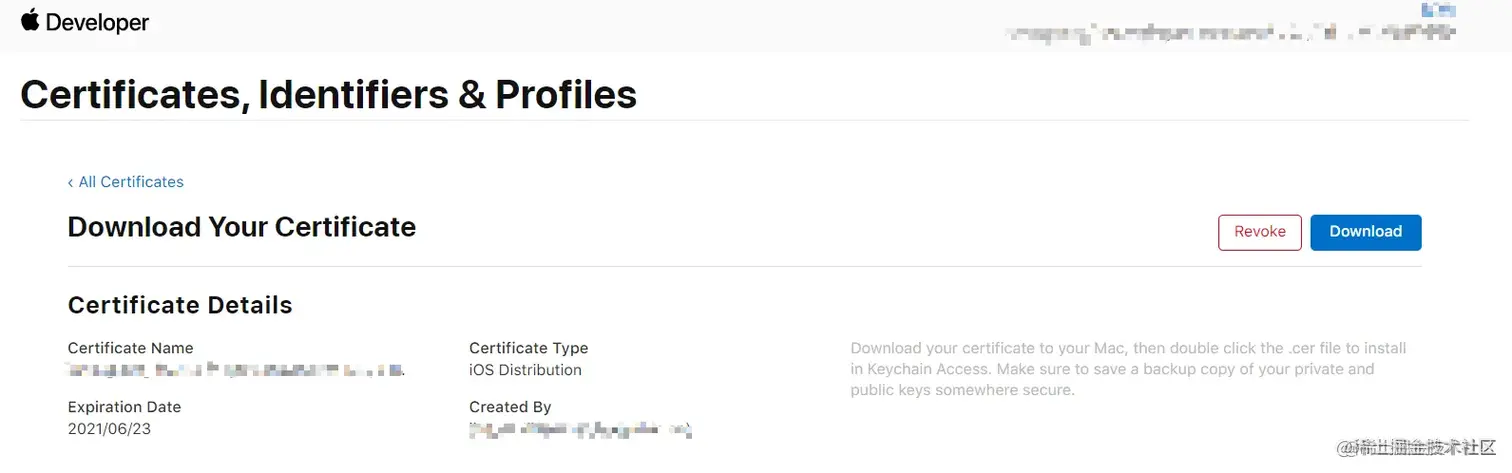Click the blurred account name at top right

point(1231,32)
